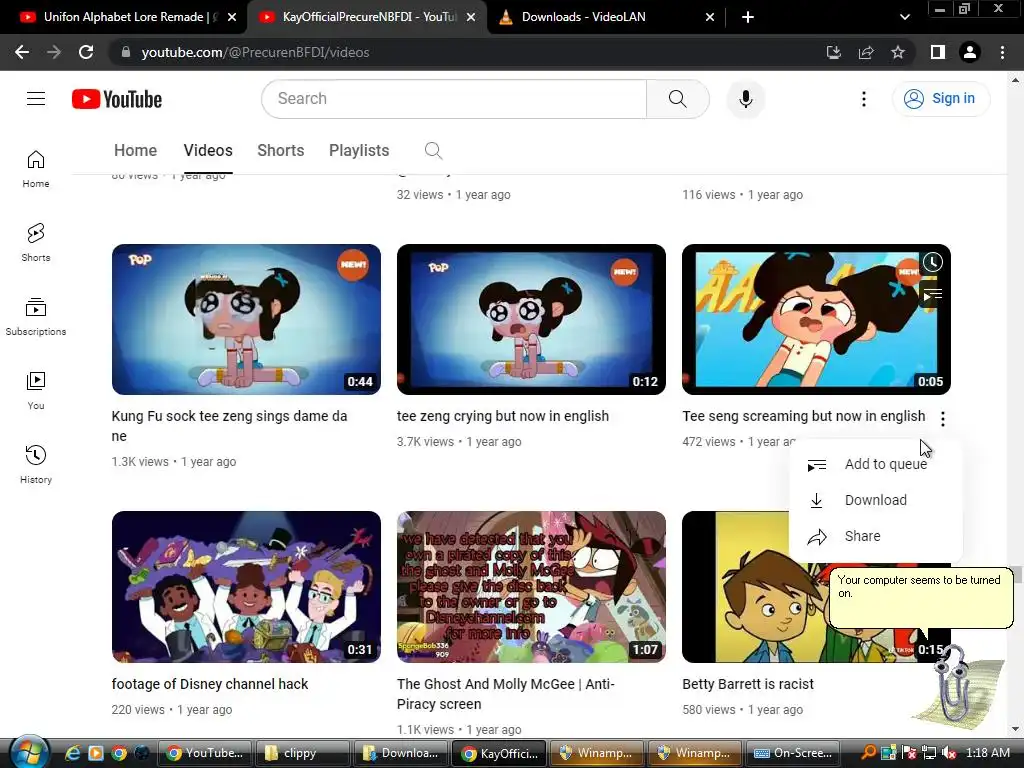Close the KayOfficialPrecureNBFDI tab
Viewport: 1024px width, 768px height.
tap(471, 18)
